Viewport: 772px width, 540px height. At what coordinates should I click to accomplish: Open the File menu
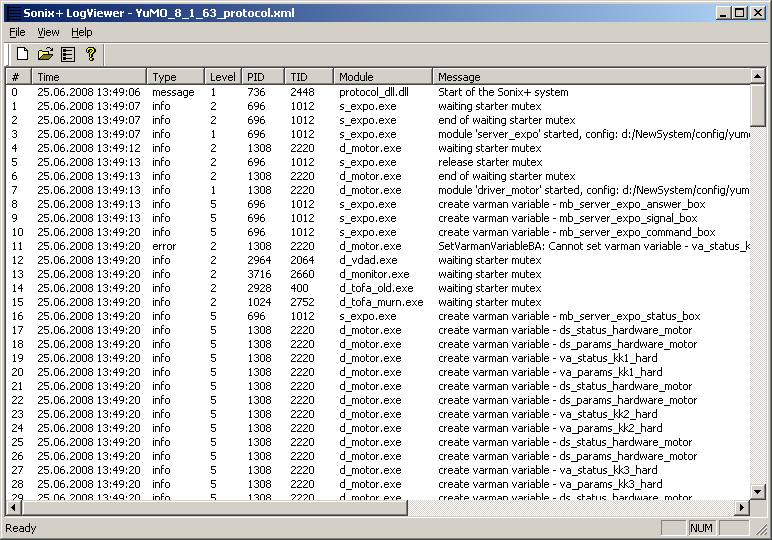pyautogui.click(x=17, y=32)
